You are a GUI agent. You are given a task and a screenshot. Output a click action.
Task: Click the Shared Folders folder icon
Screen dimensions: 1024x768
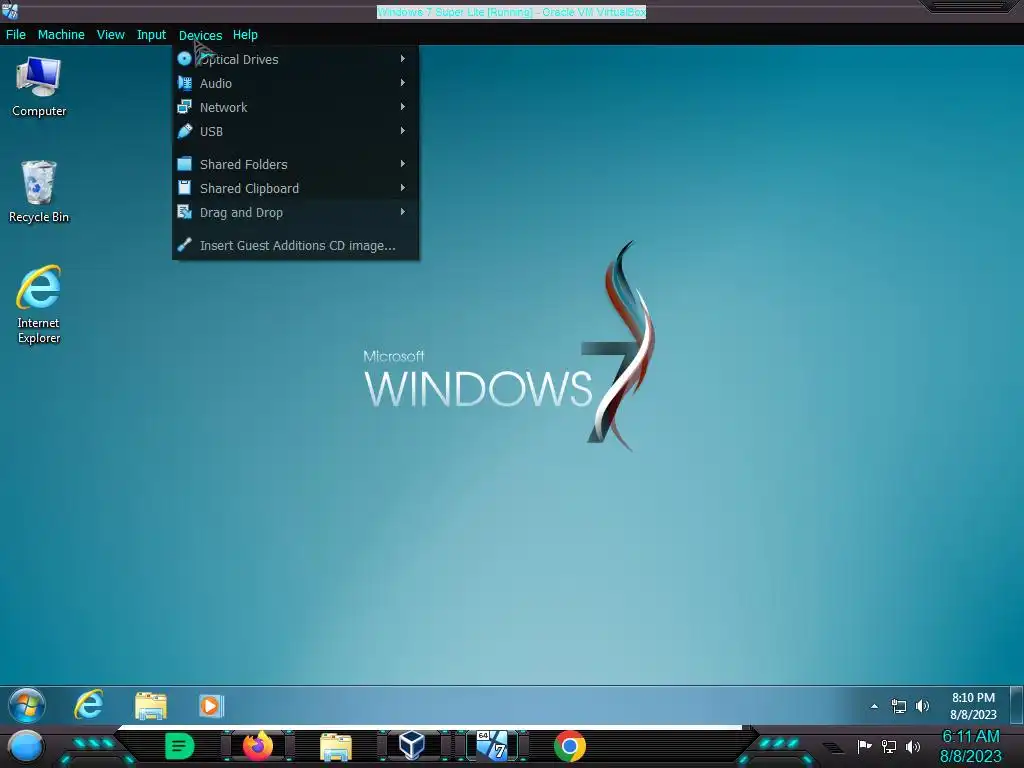click(185, 163)
